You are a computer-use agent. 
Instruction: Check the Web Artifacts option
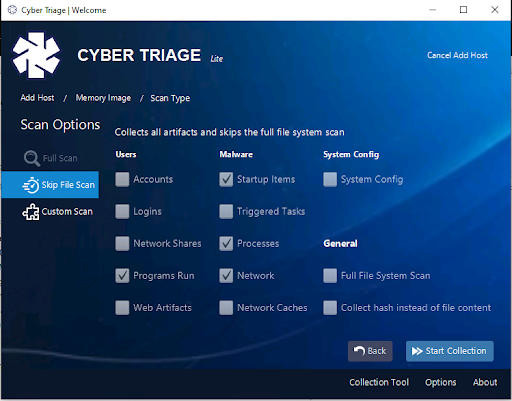(122, 308)
